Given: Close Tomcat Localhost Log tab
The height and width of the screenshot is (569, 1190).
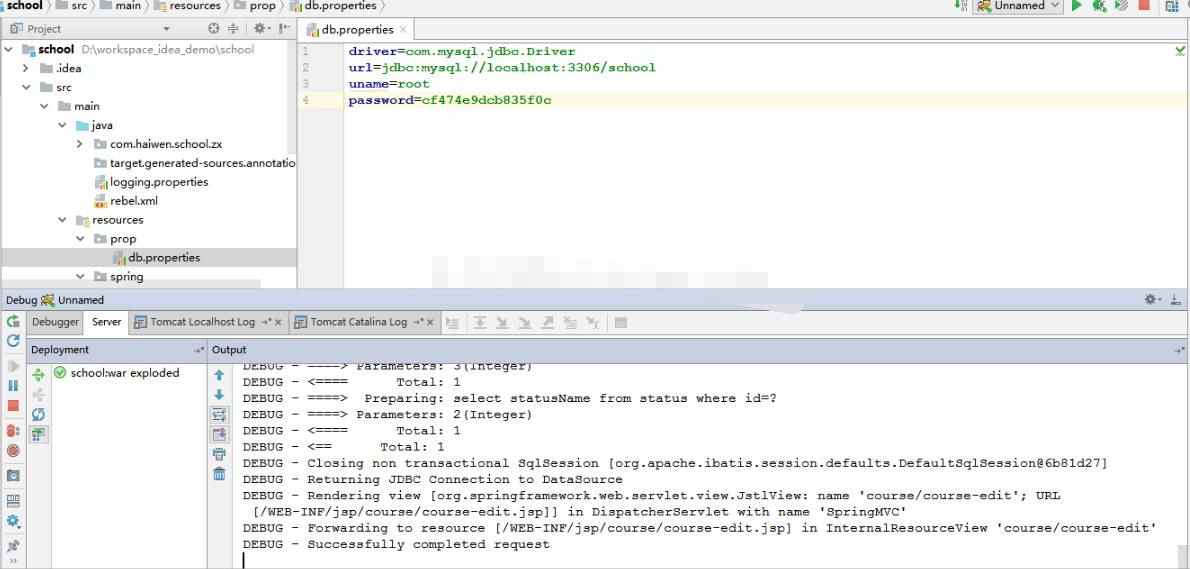Looking at the screenshot, I should click(x=278, y=322).
